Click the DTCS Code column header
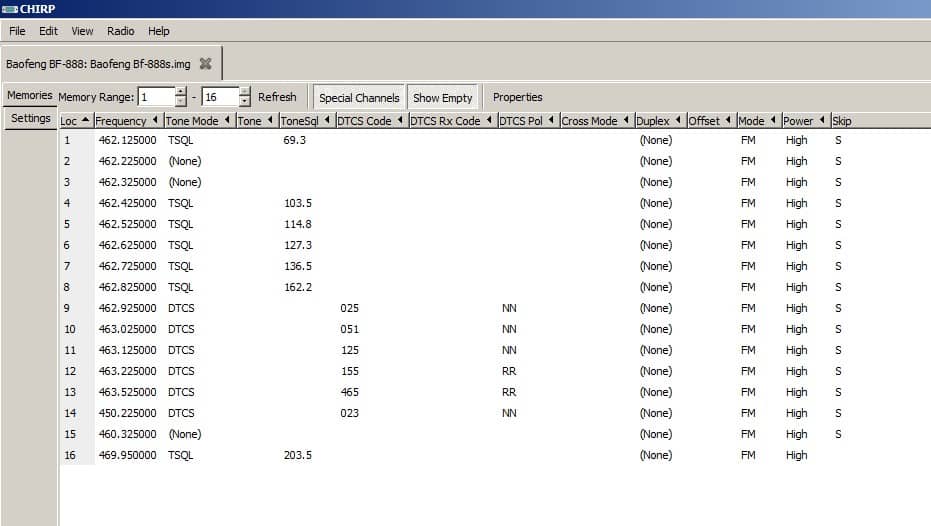 (x=370, y=121)
